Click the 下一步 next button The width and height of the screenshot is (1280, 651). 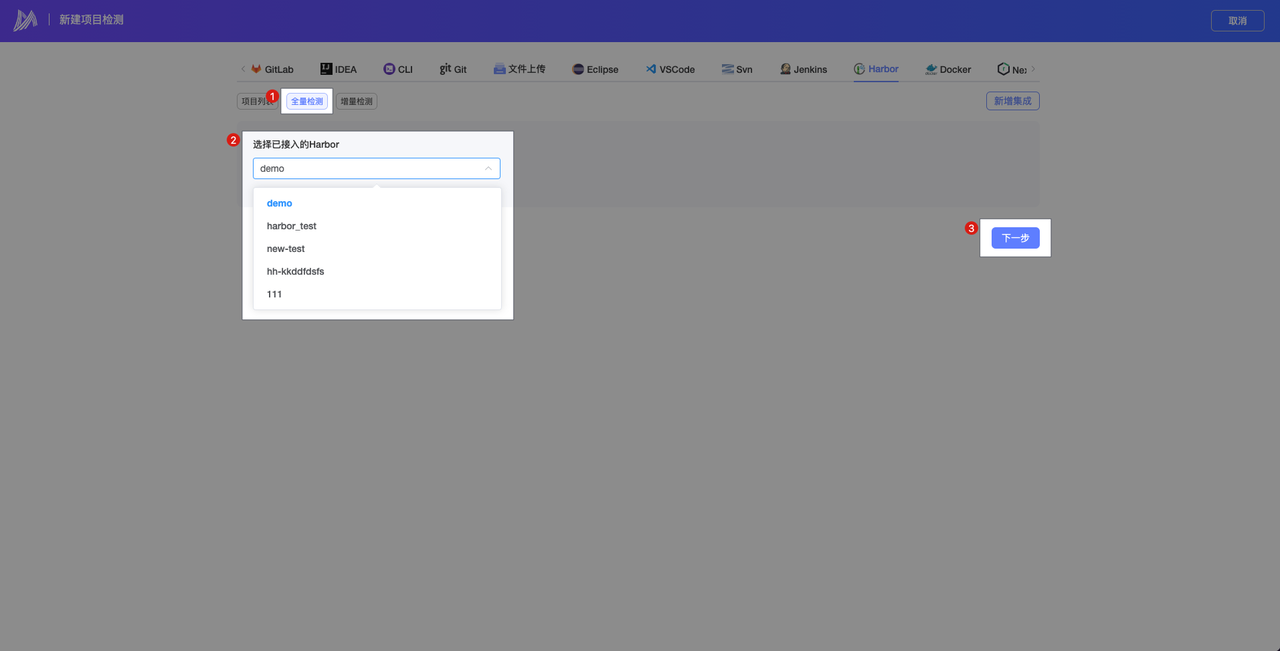(1015, 238)
